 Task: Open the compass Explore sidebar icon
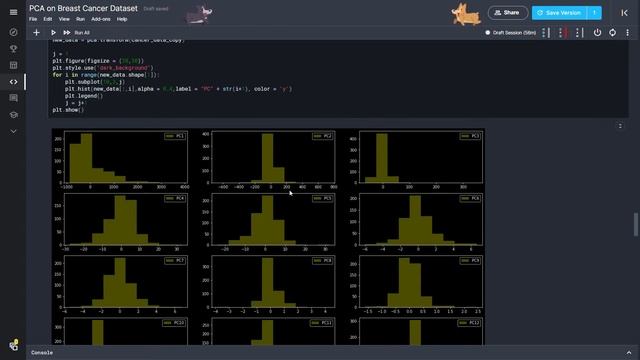tap(13, 32)
